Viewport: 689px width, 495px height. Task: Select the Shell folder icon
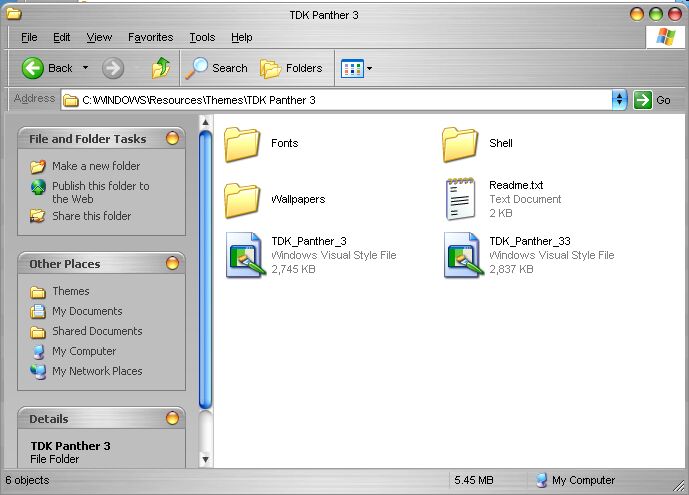[460, 144]
